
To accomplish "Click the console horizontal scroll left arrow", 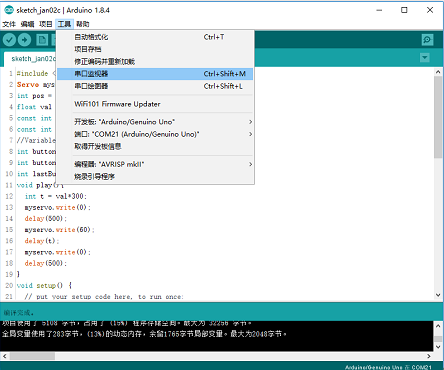I will click(x=4, y=356).
